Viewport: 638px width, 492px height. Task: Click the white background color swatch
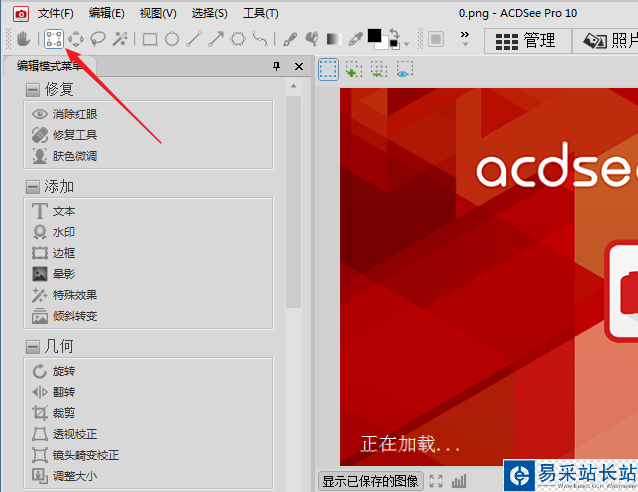[x=383, y=44]
